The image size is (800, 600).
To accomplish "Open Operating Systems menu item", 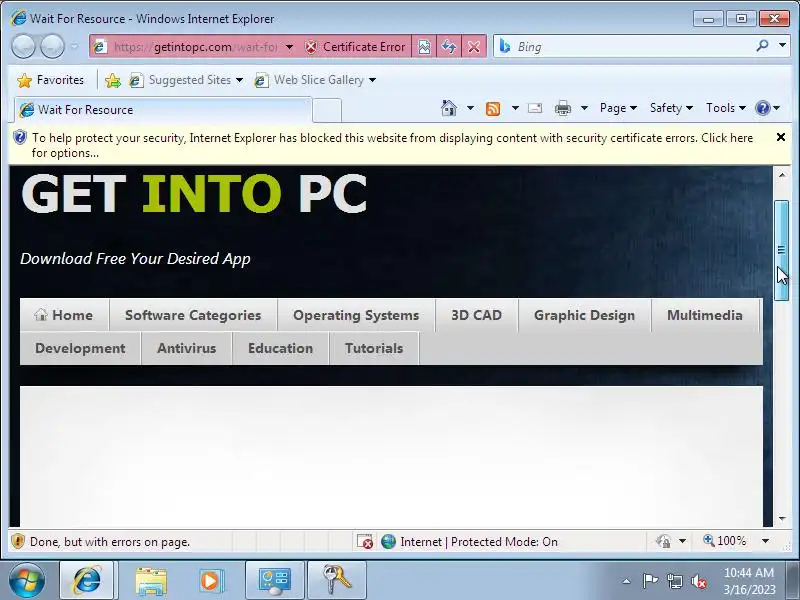I will tap(356, 315).
